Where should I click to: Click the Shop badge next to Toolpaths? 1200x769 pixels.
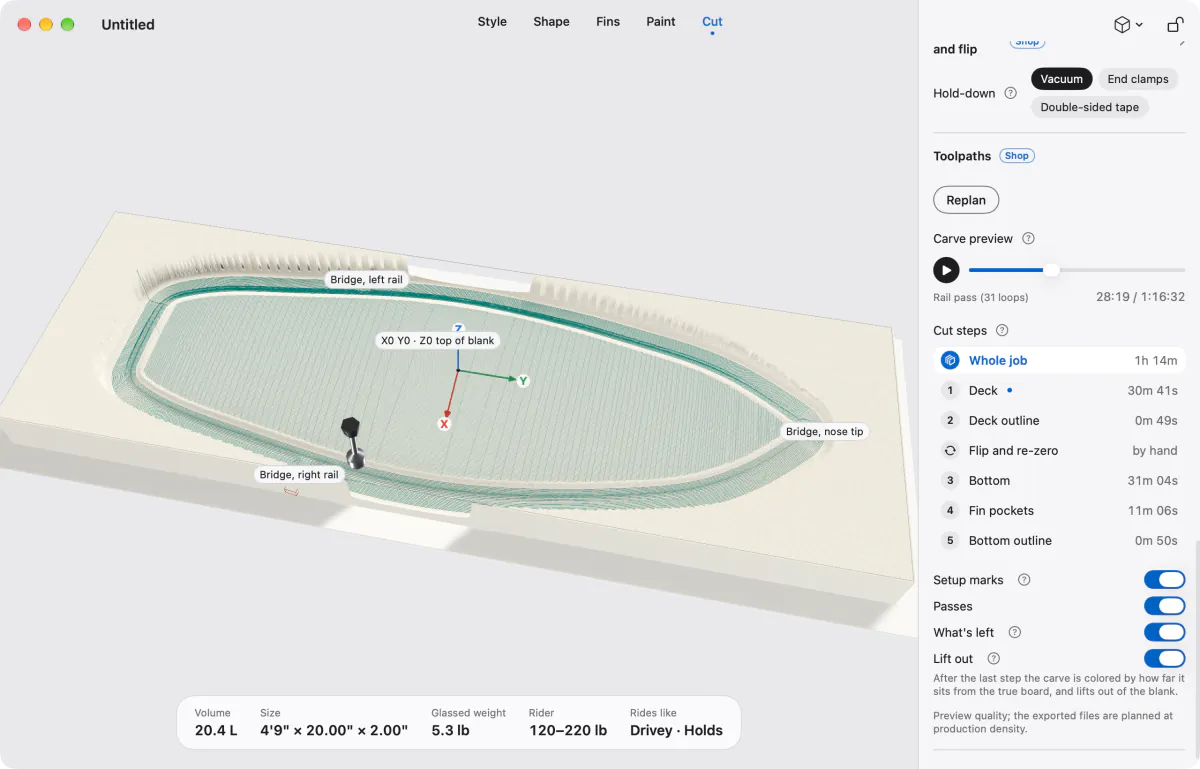pos(1017,156)
